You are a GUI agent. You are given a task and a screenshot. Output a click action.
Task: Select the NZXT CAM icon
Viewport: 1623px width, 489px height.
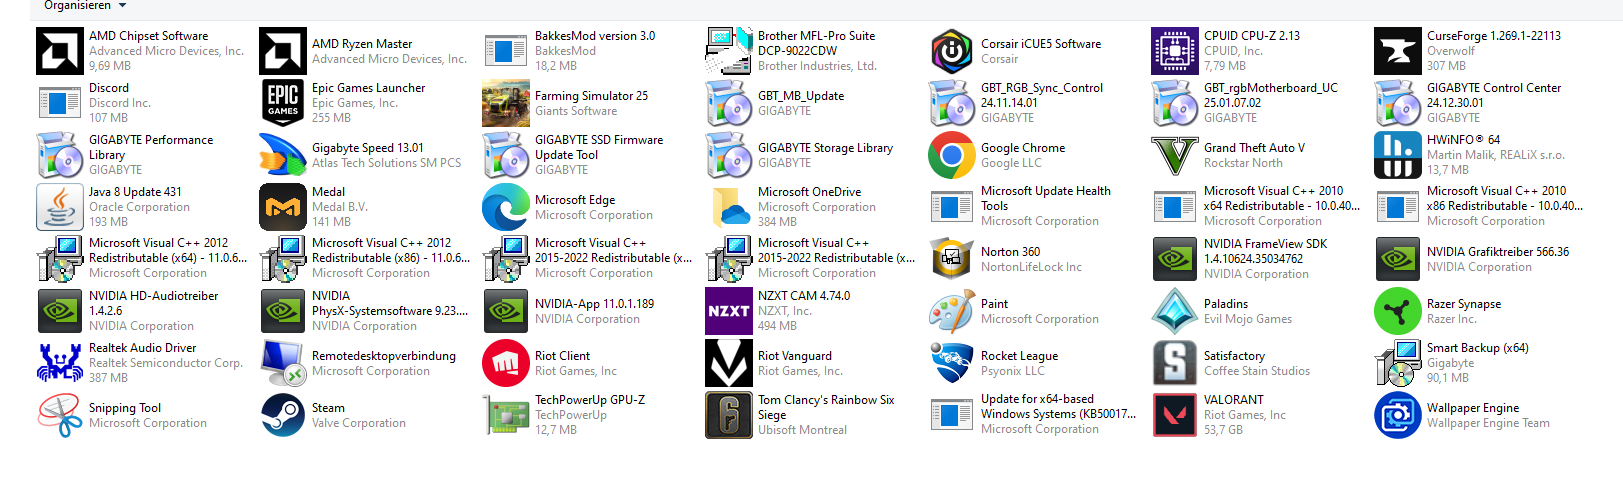tap(729, 311)
